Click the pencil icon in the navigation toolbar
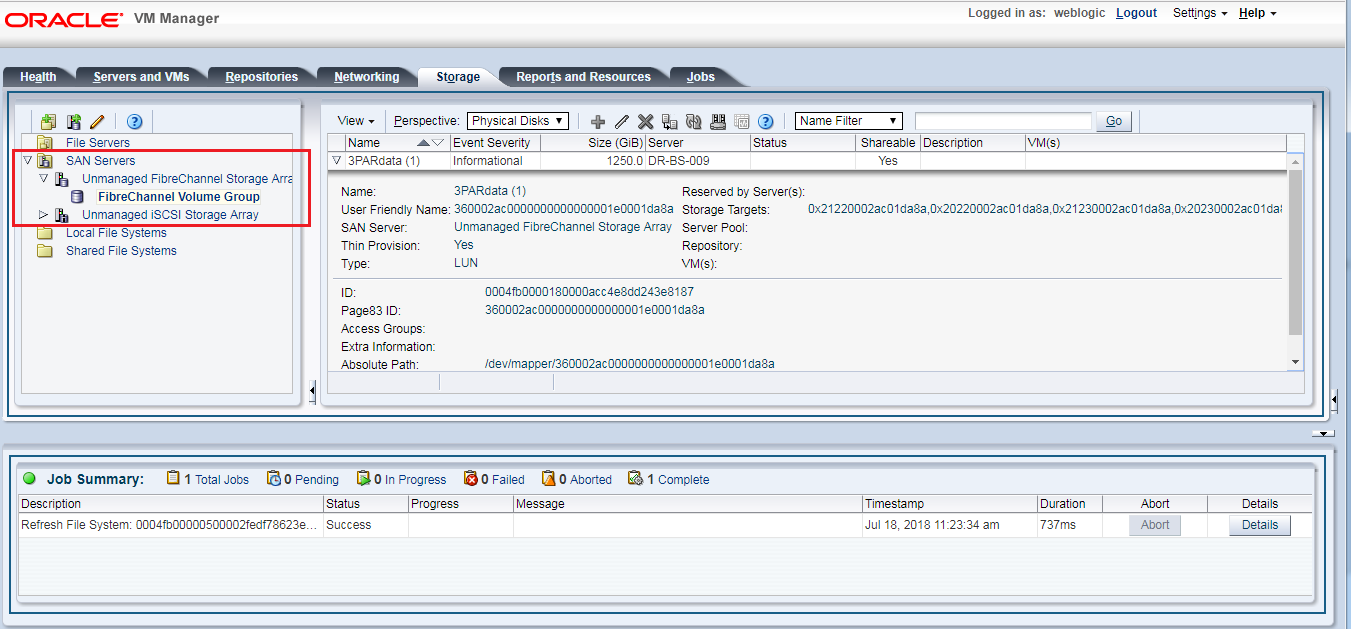 pyautogui.click(x=97, y=122)
